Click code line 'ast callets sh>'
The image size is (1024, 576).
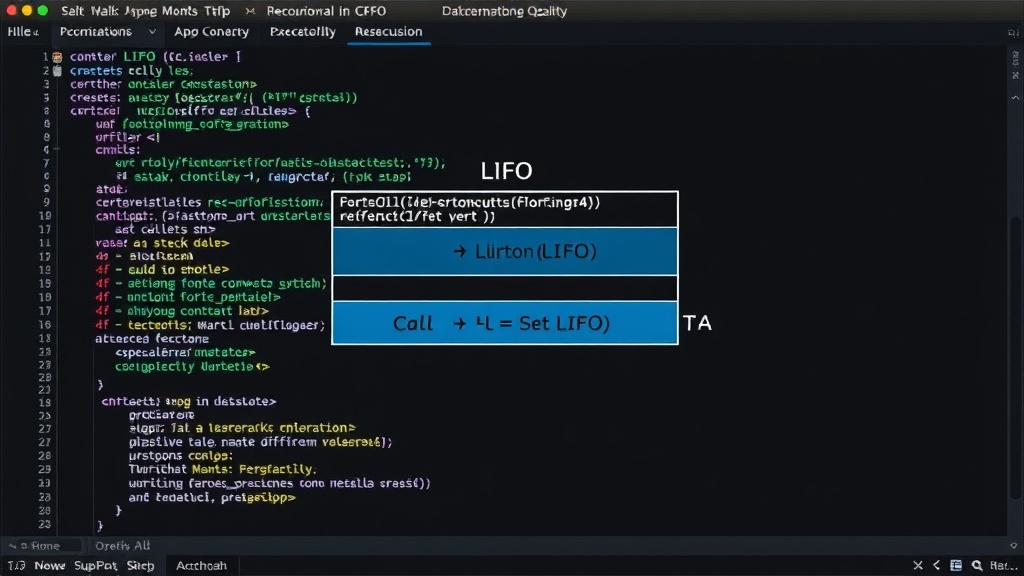(165, 229)
